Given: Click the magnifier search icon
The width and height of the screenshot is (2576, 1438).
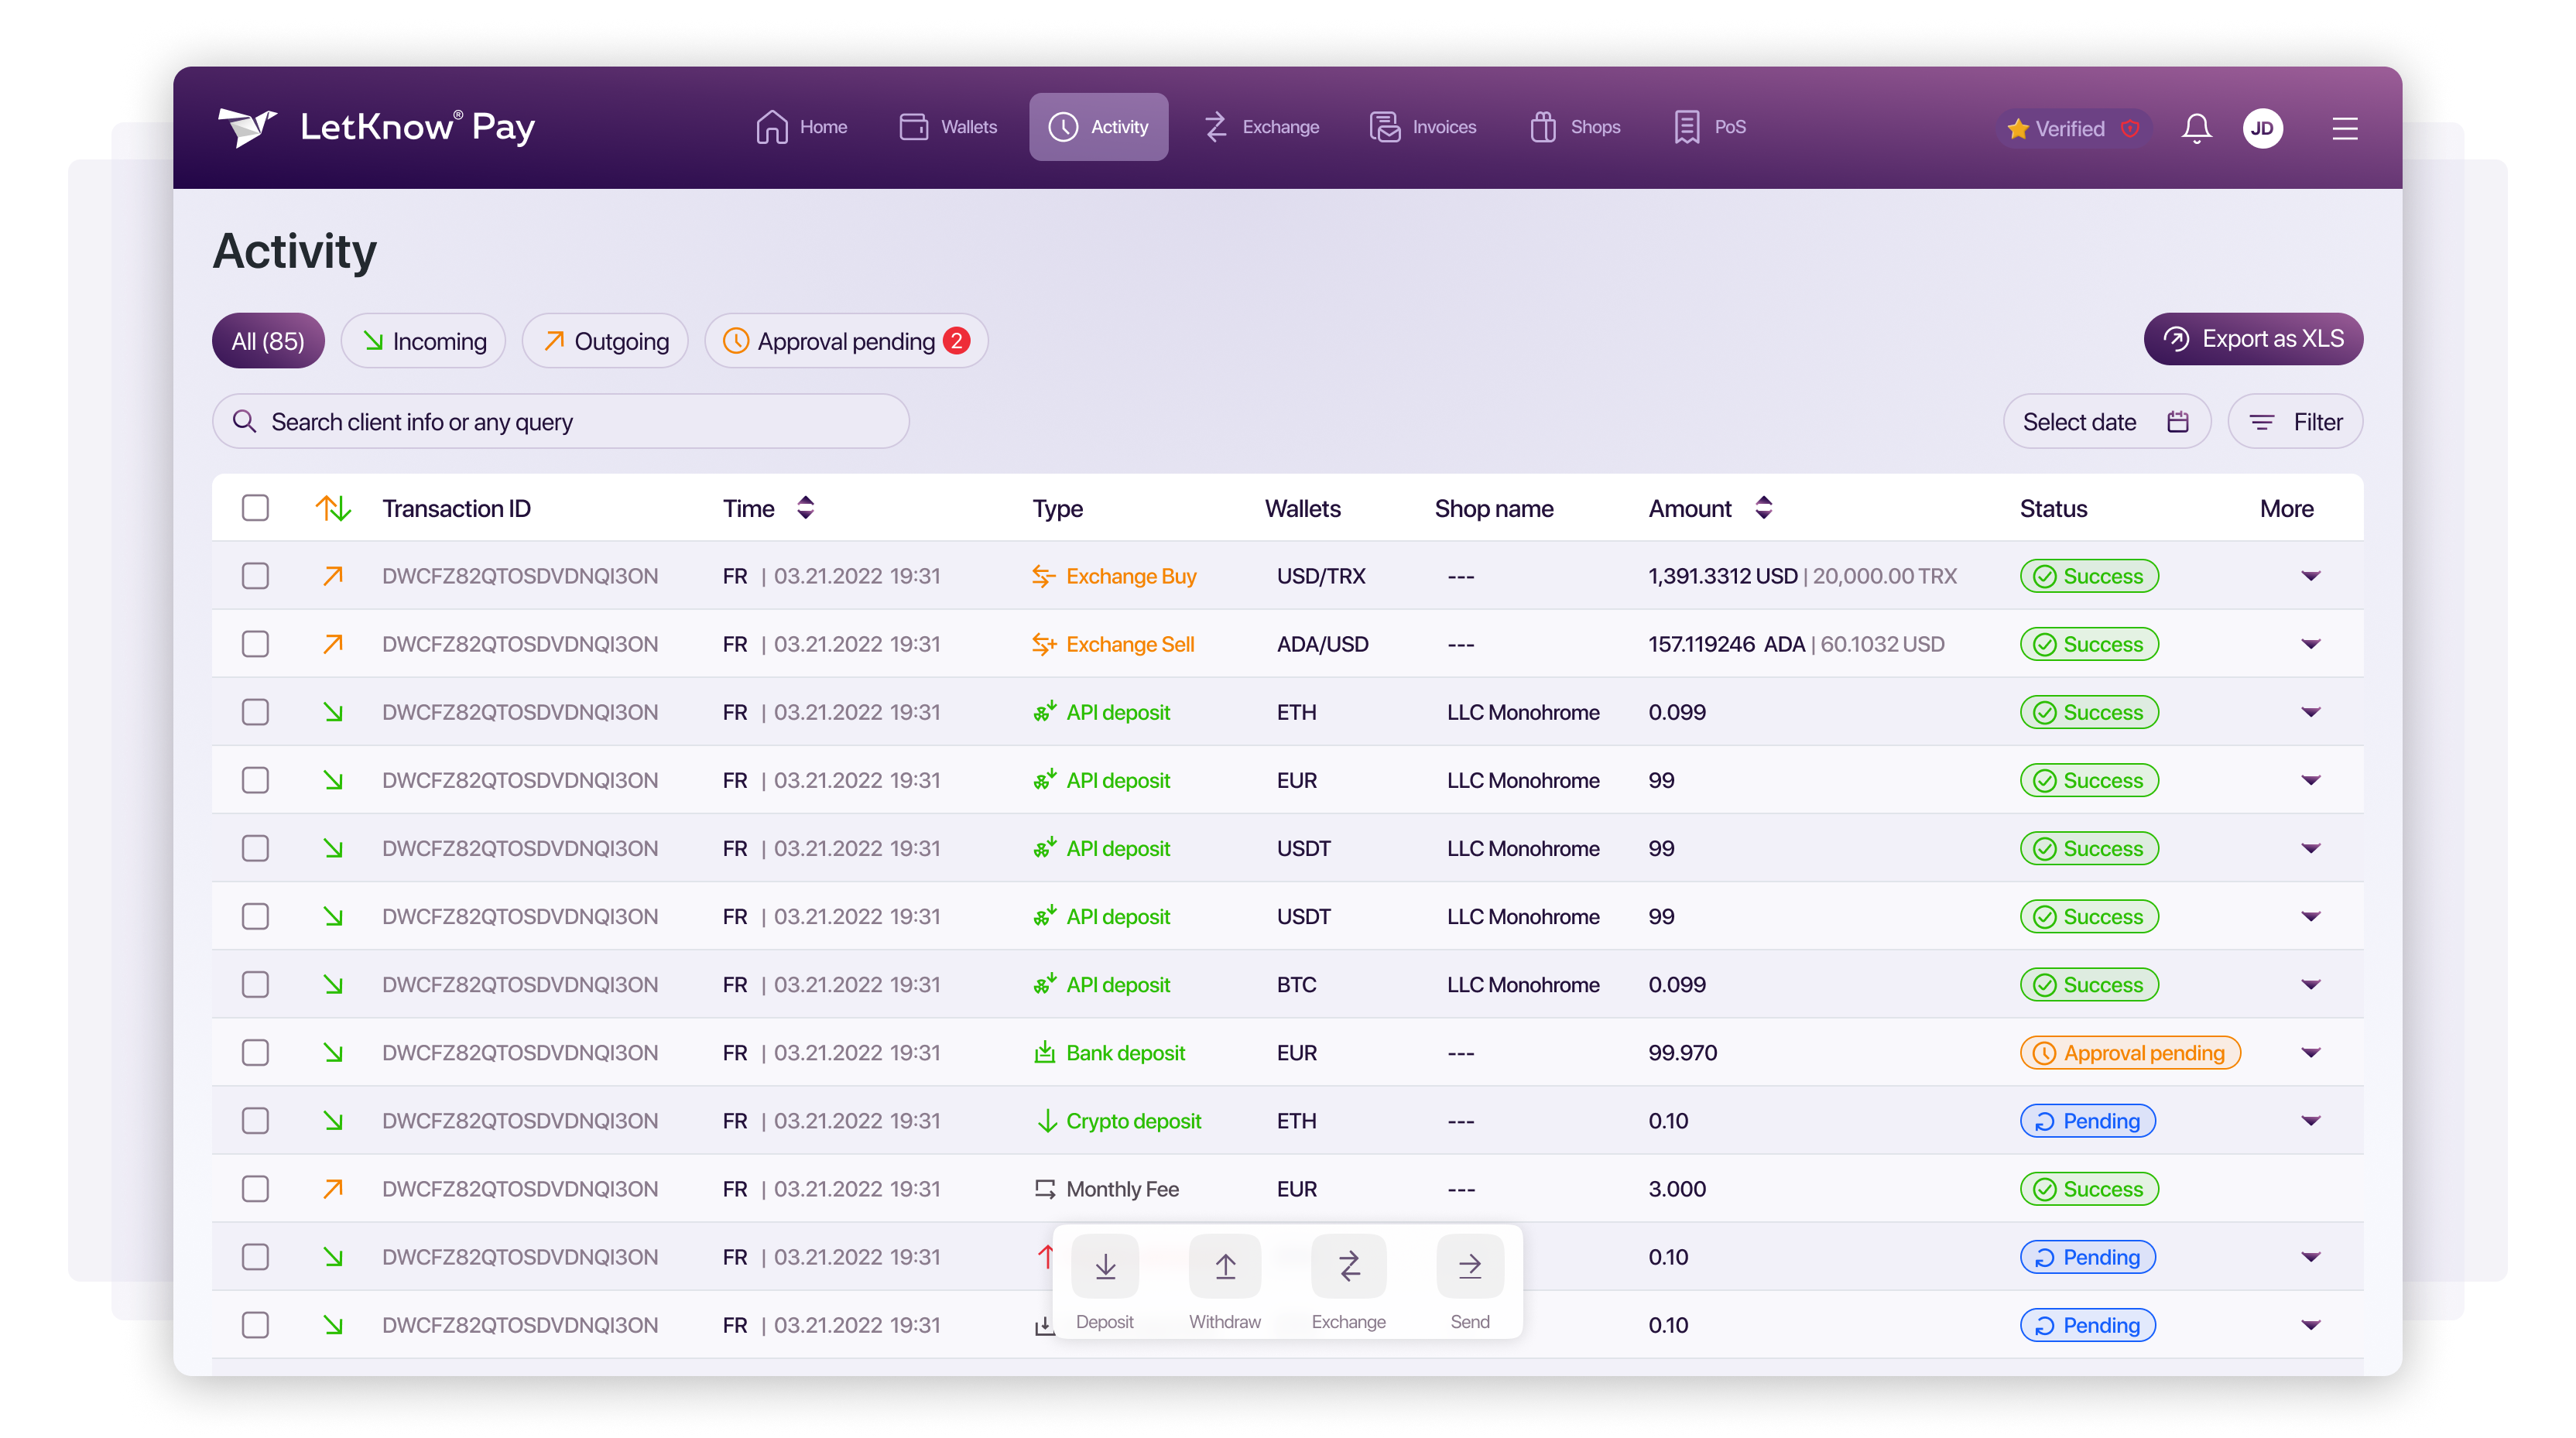Looking at the screenshot, I should (244, 421).
